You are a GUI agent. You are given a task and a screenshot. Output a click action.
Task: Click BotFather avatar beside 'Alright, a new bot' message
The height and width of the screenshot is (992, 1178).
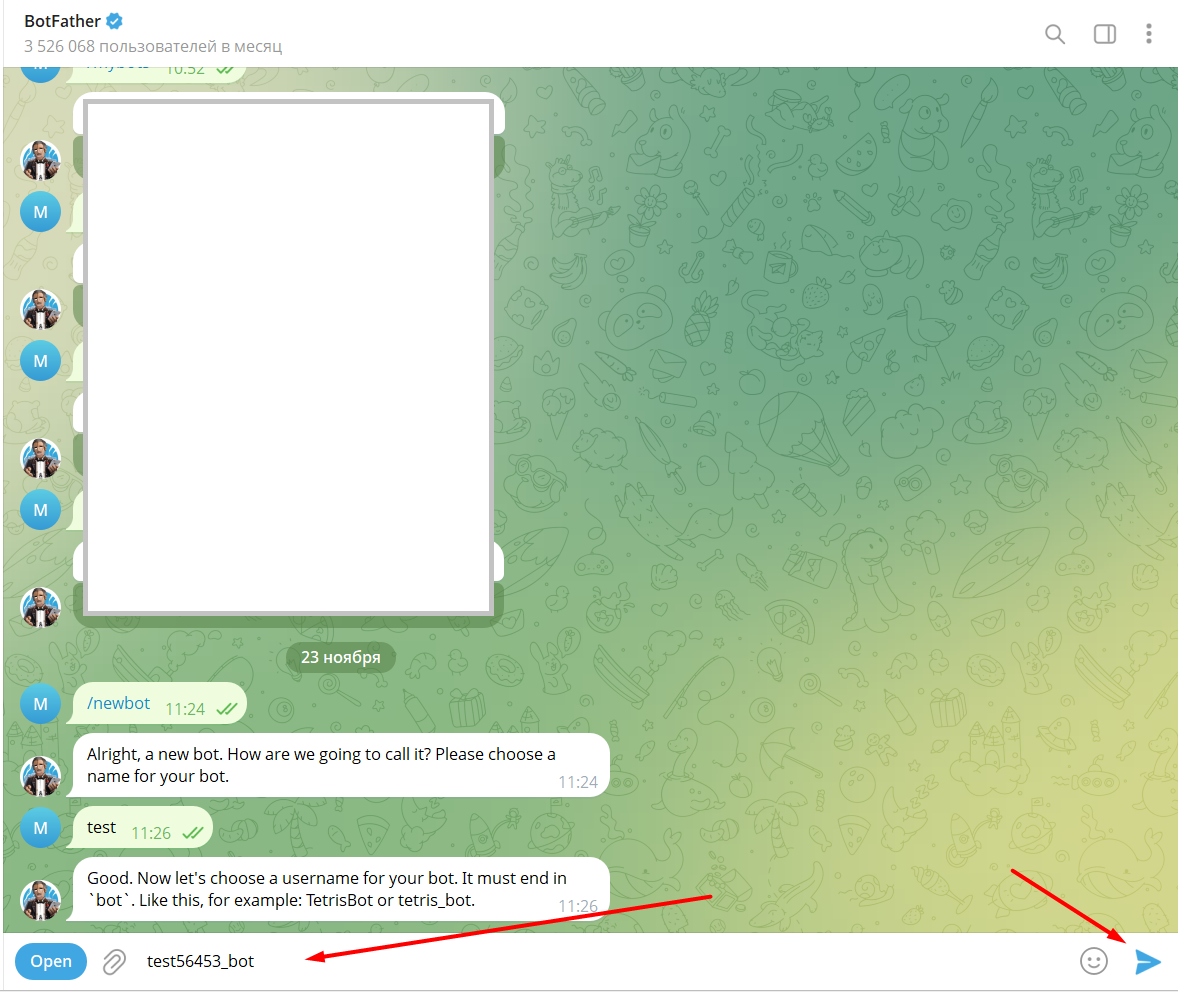(41, 776)
